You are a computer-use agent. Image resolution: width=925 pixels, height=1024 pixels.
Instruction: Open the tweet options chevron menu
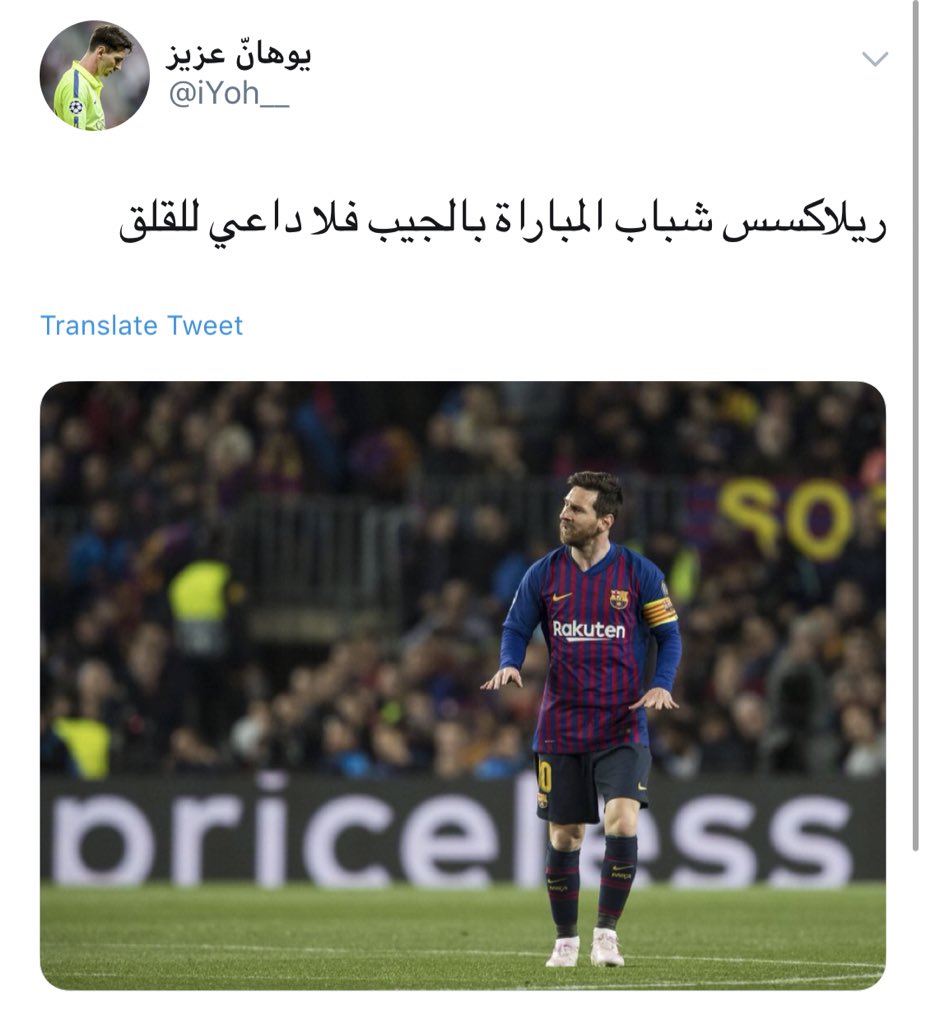click(x=875, y=59)
